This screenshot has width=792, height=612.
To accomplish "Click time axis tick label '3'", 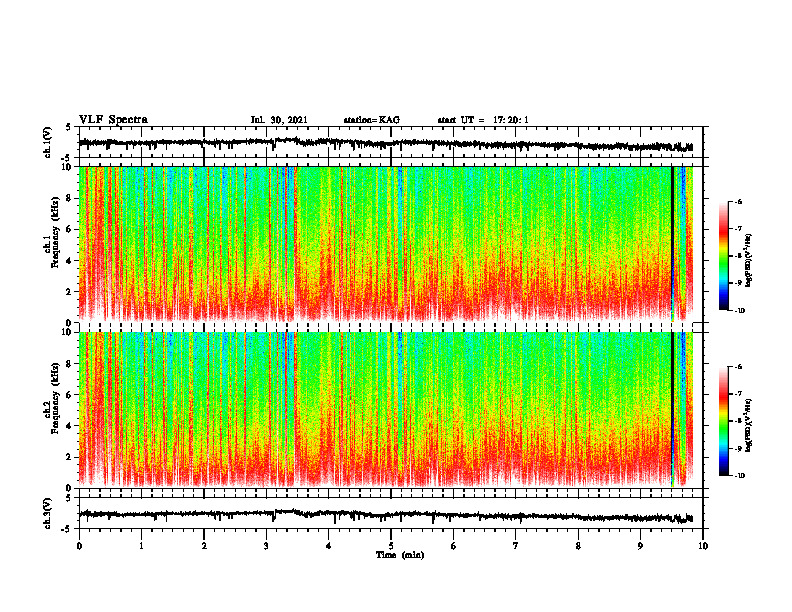I will click(266, 546).
